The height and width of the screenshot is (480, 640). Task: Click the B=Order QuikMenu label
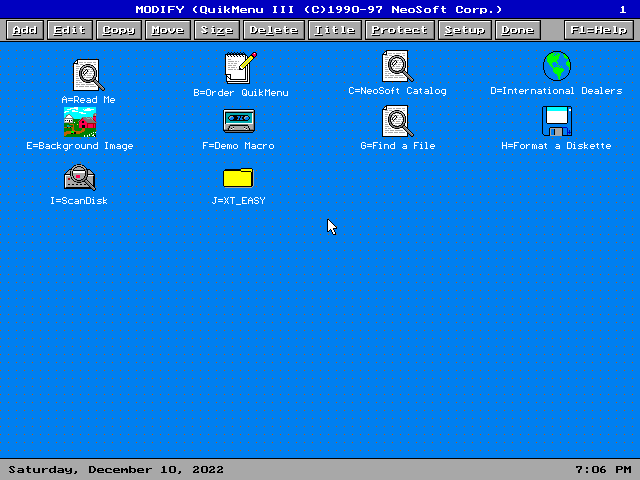tap(241, 93)
